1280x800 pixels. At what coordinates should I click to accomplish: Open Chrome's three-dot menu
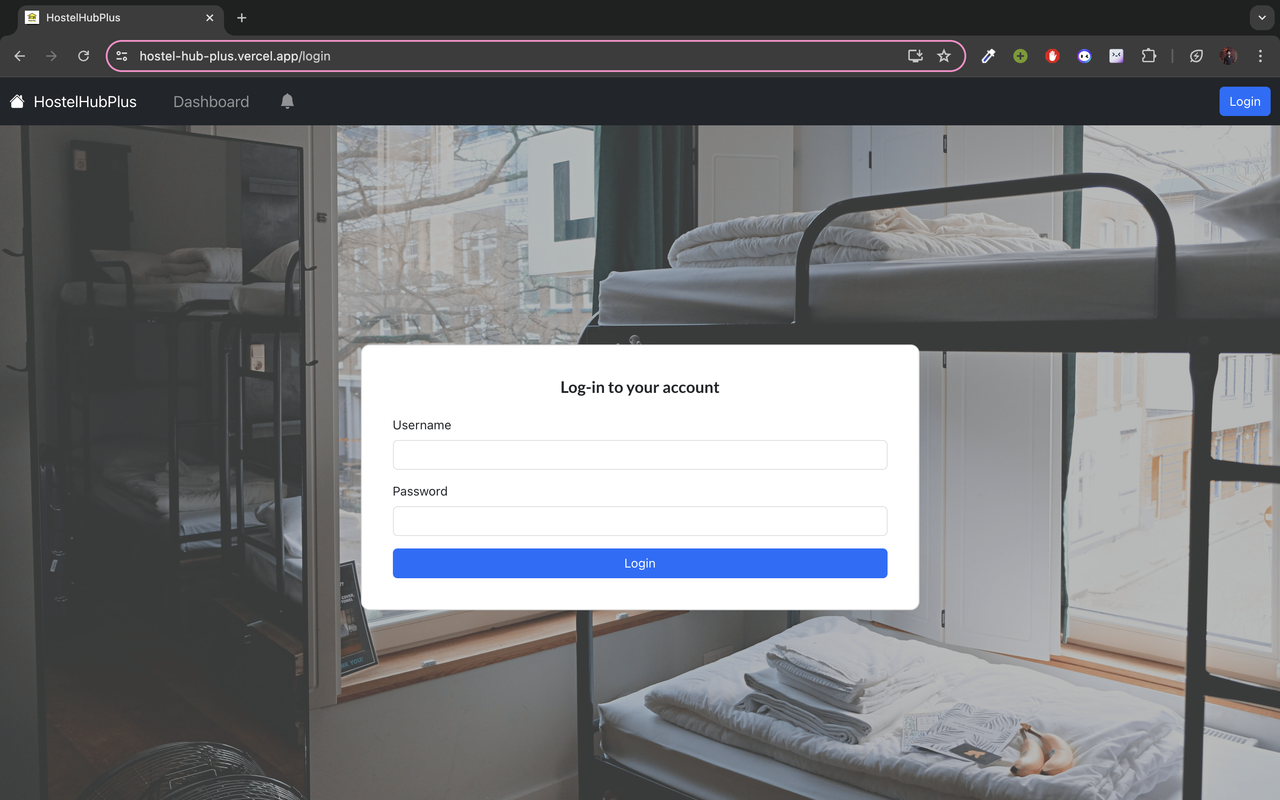pos(1260,56)
